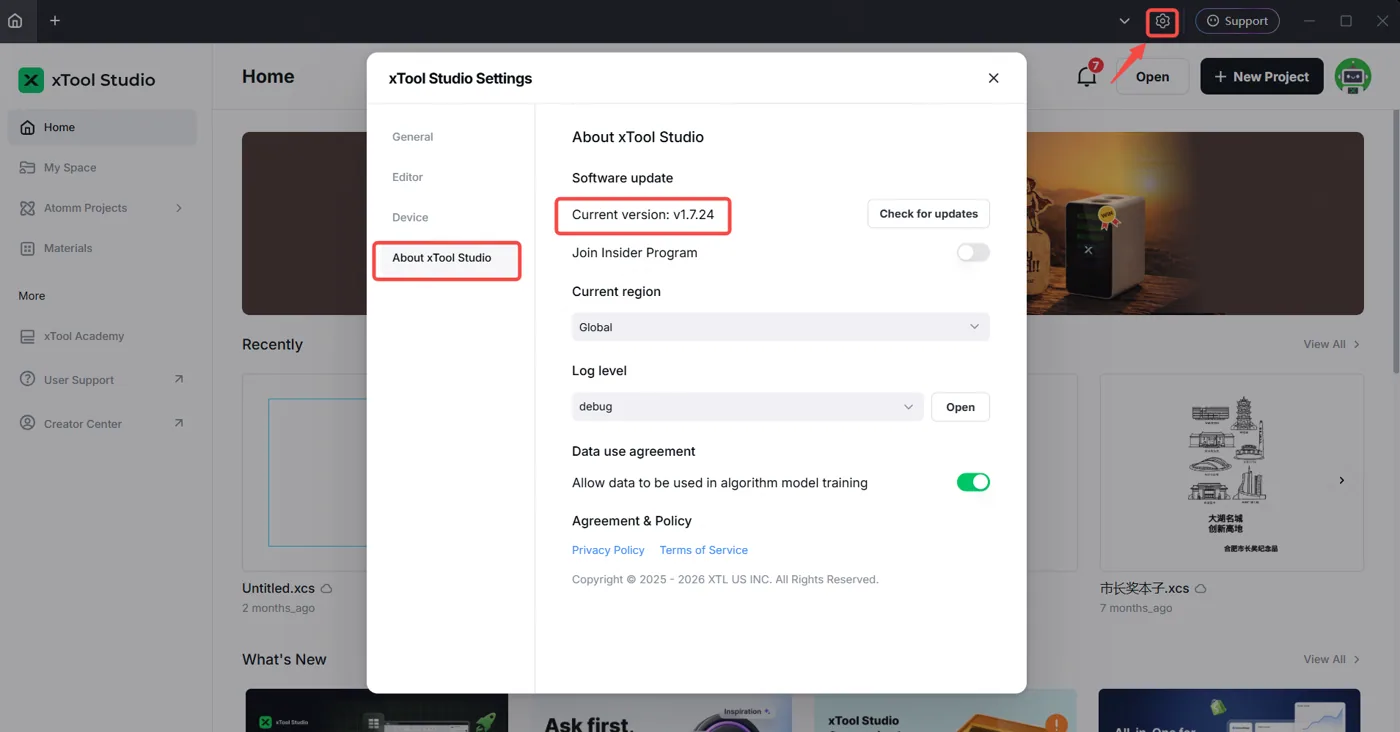Click next arrow on the Recently carousel

coord(1342,481)
